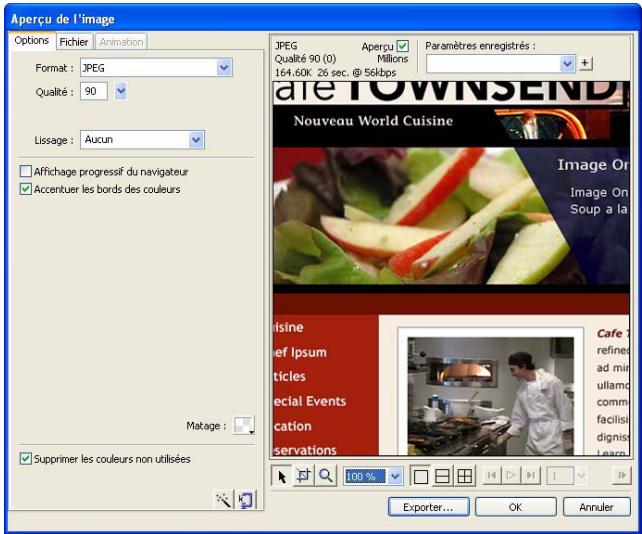The image size is (642, 534).
Task: Open the Format JPEG dropdown
Action: point(224,68)
